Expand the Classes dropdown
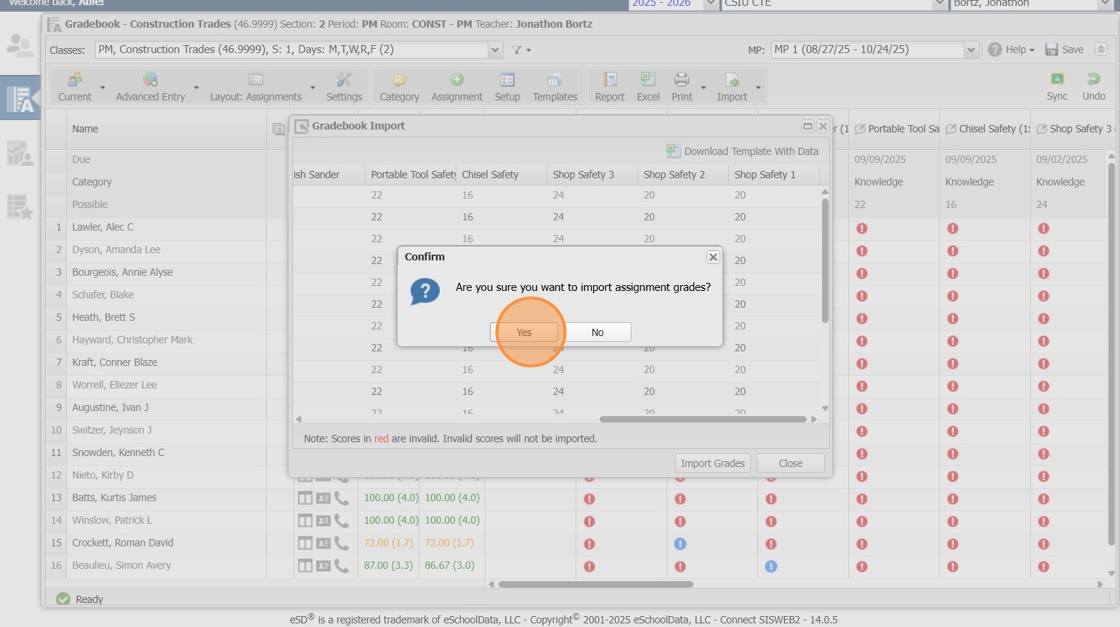This screenshot has width=1120, height=627. (495, 50)
